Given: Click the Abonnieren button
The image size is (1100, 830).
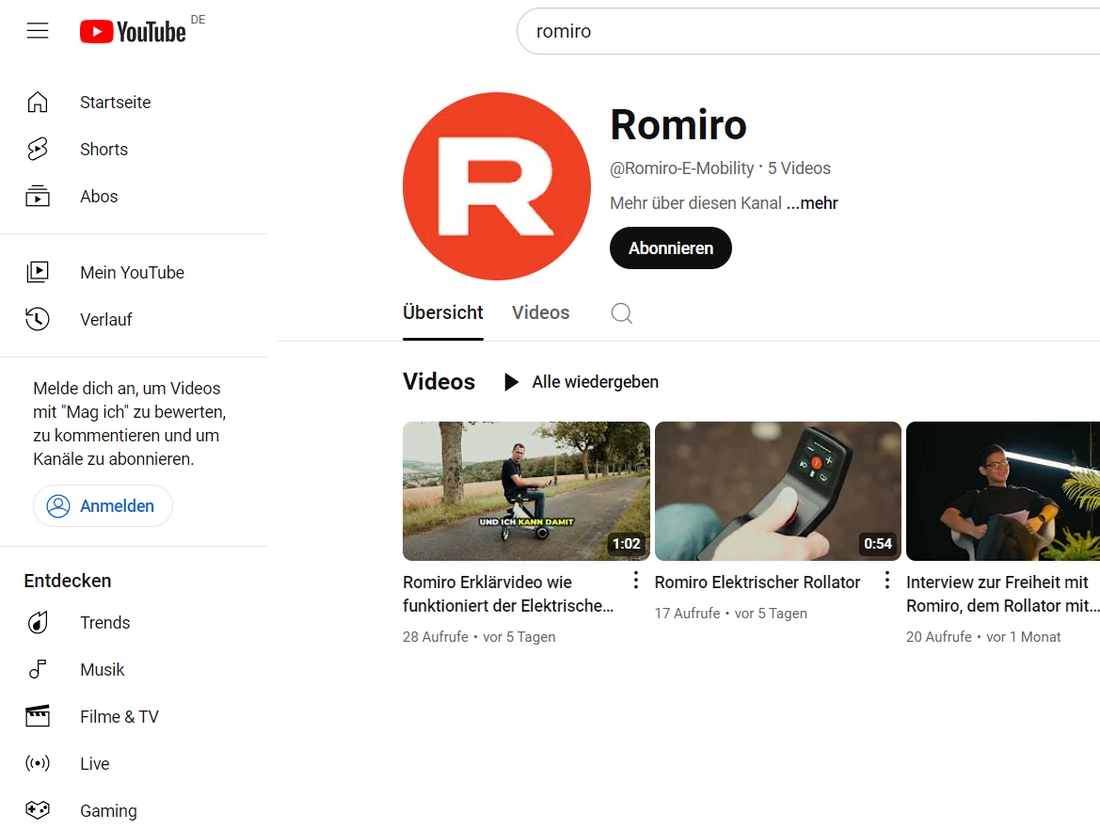Looking at the screenshot, I should pyautogui.click(x=670, y=248).
